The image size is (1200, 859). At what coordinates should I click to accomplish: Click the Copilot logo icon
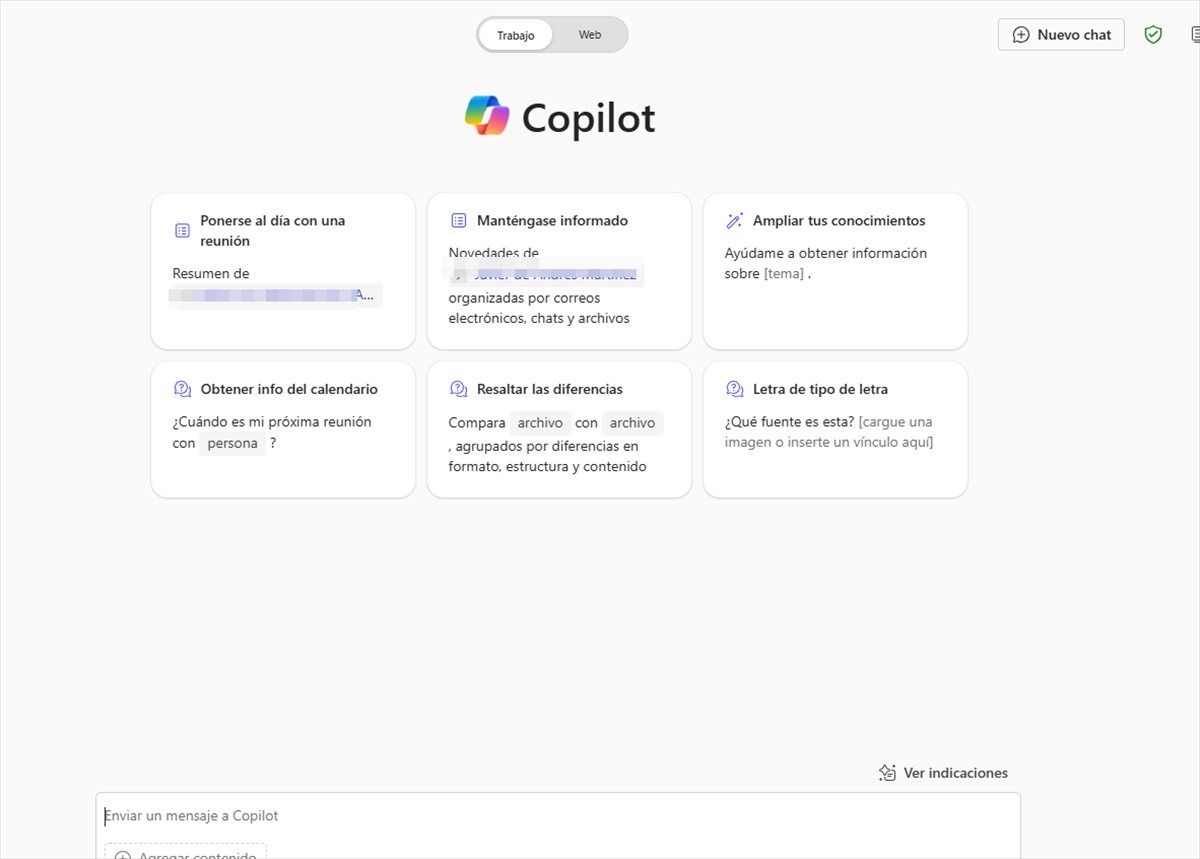tap(483, 115)
